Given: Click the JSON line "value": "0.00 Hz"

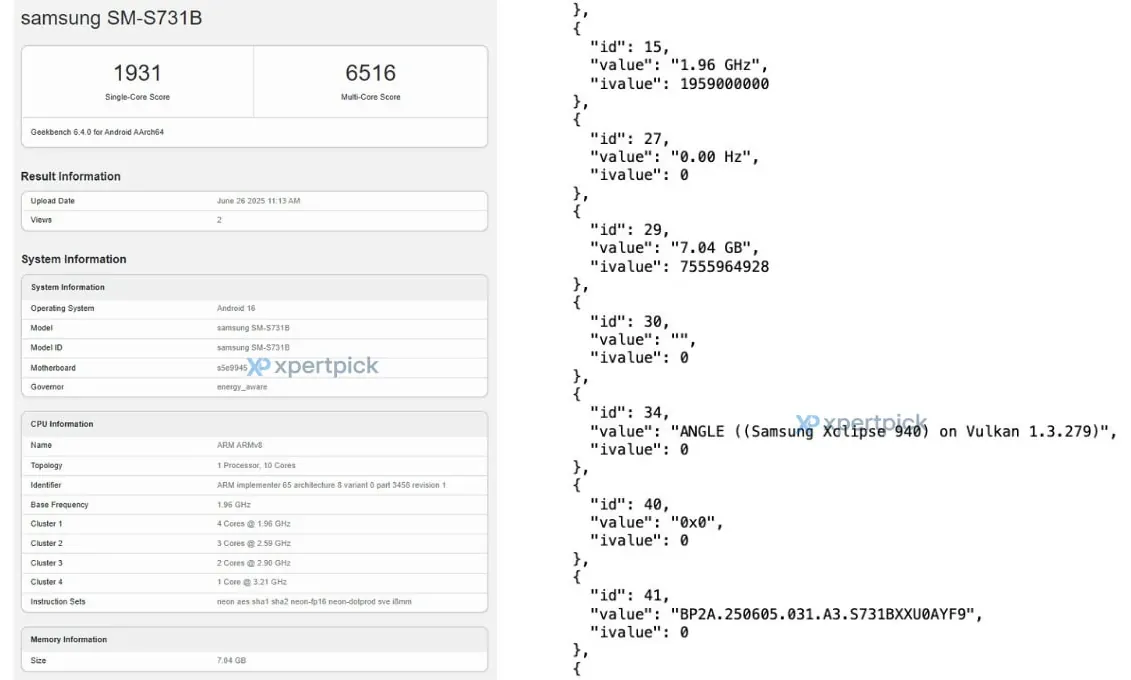Looking at the screenshot, I should 674,156.
